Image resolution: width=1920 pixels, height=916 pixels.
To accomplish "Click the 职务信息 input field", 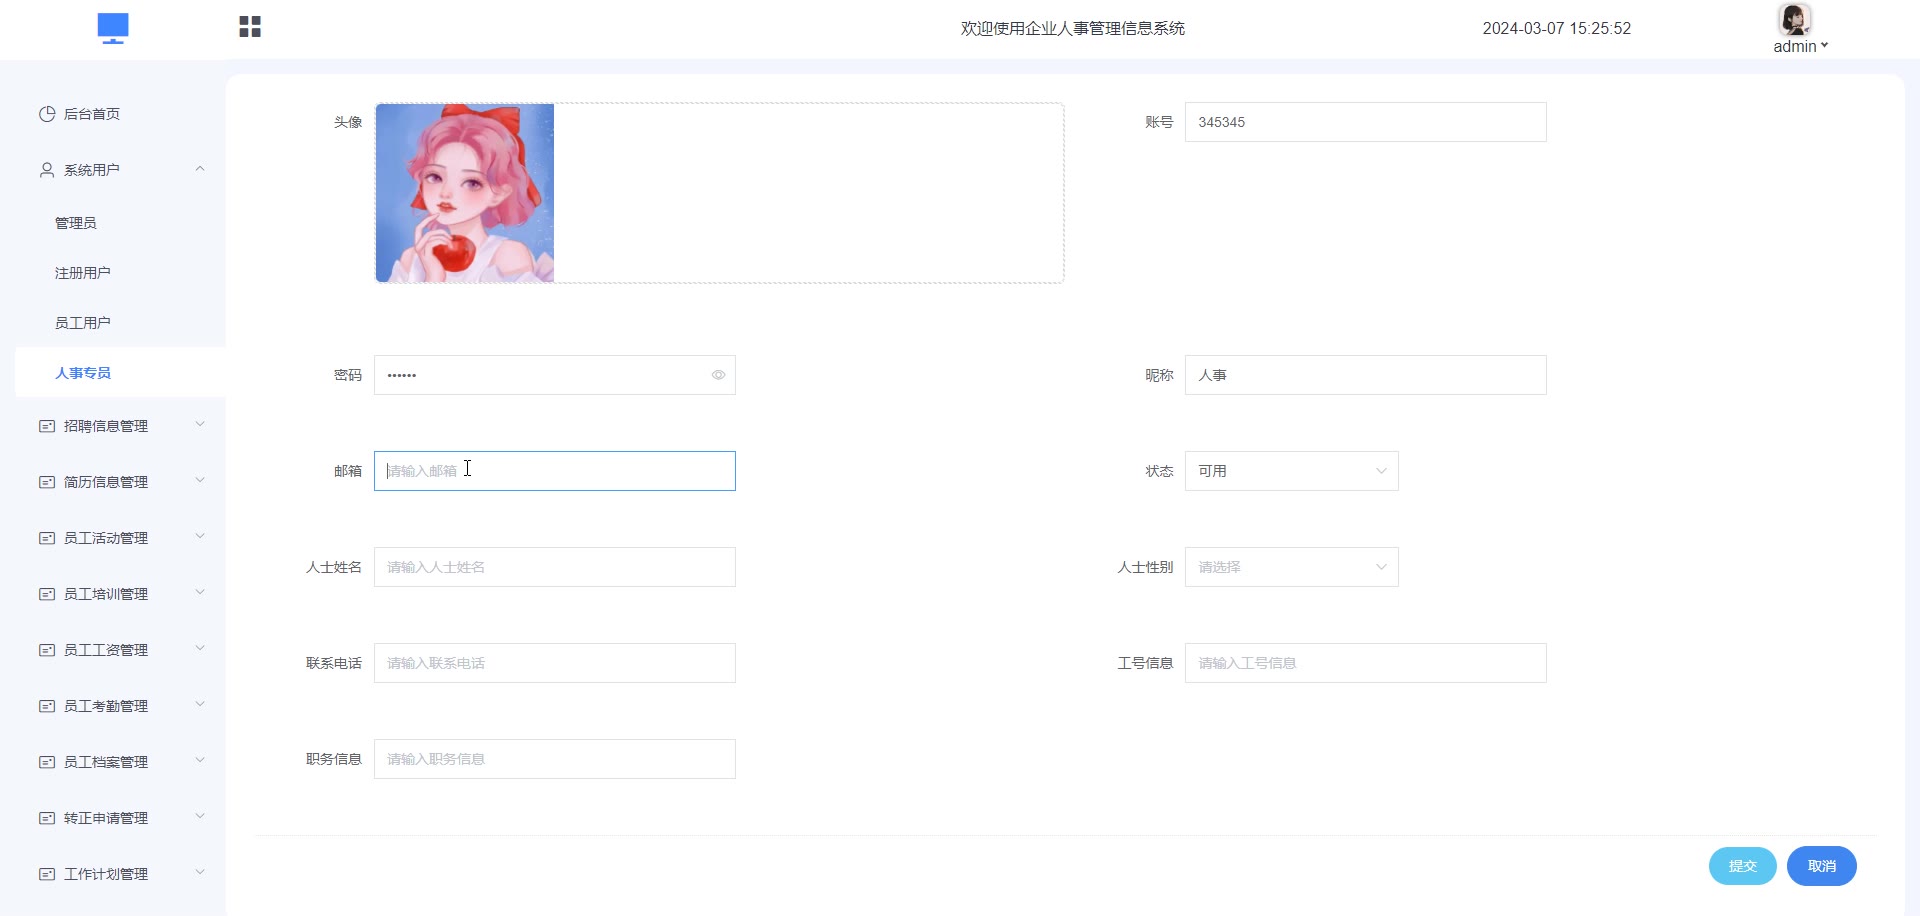I will point(555,759).
